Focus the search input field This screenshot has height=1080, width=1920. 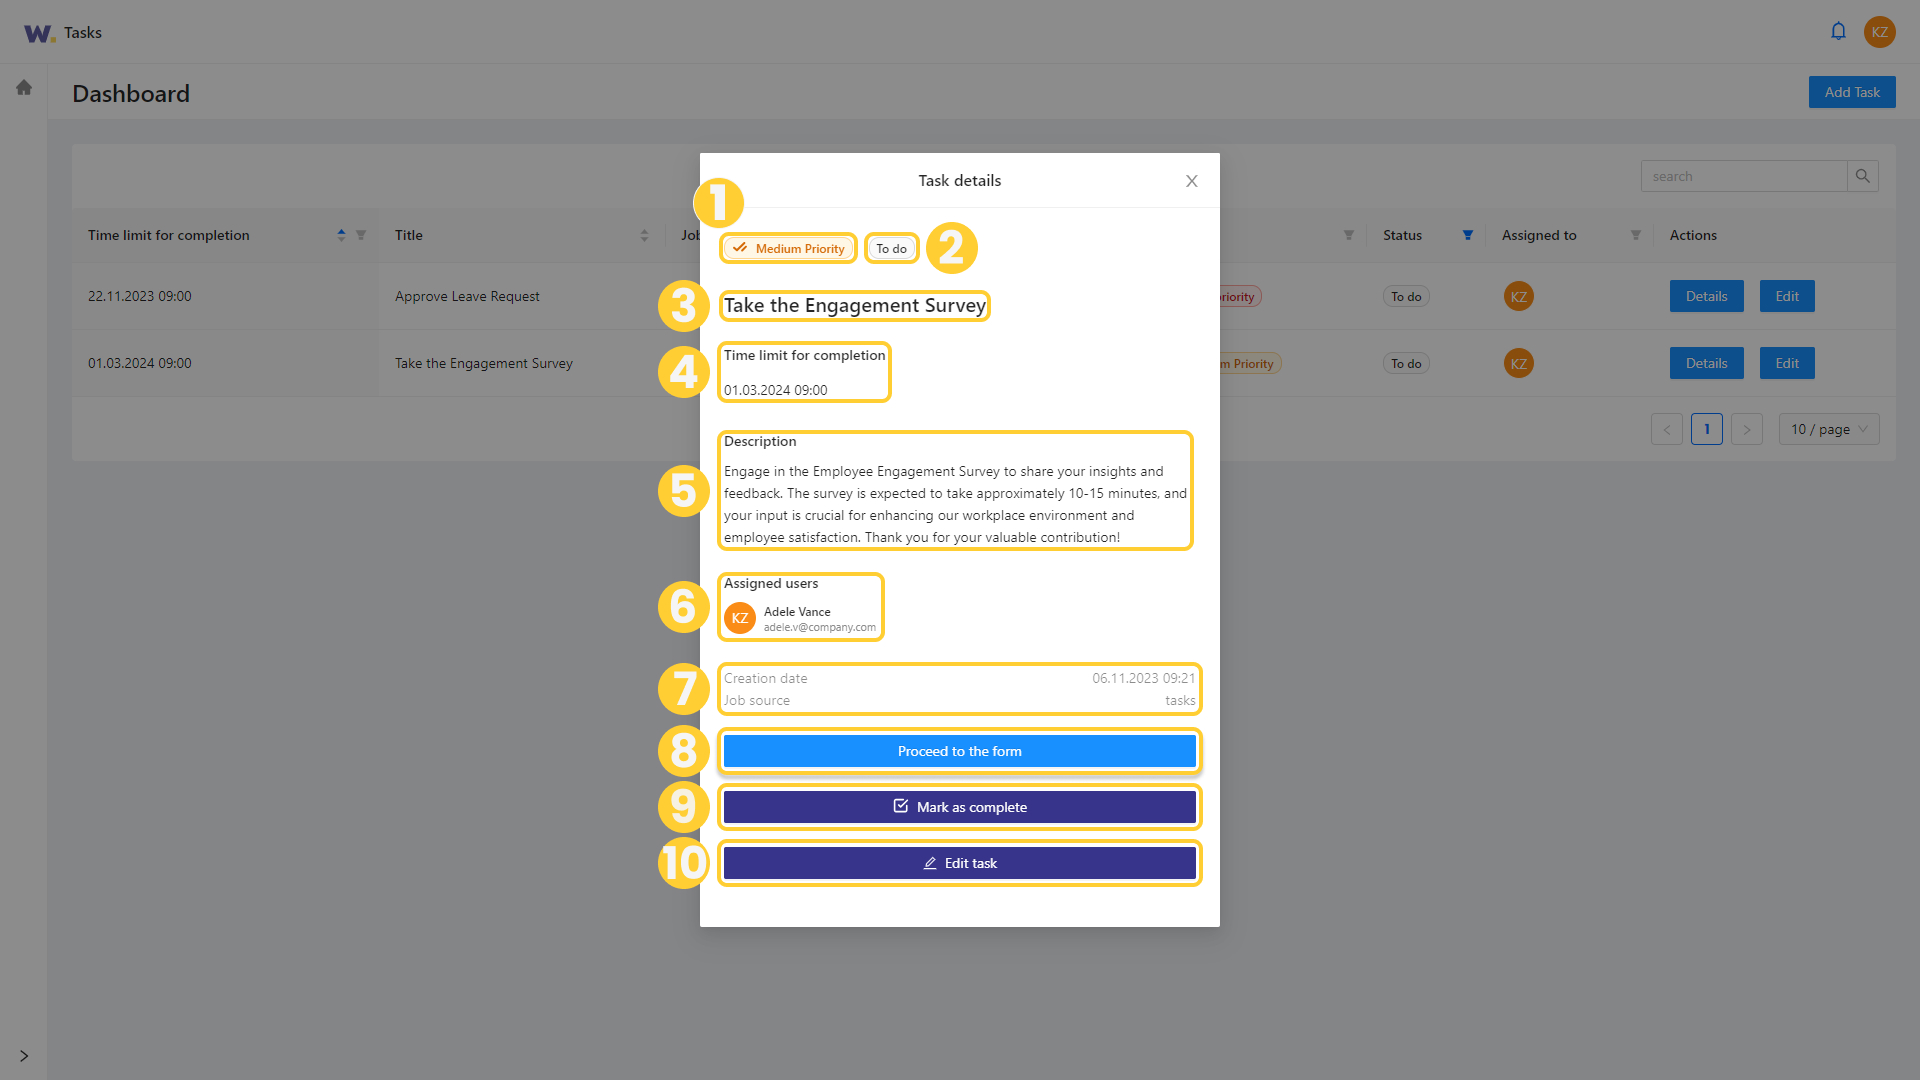click(1744, 176)
